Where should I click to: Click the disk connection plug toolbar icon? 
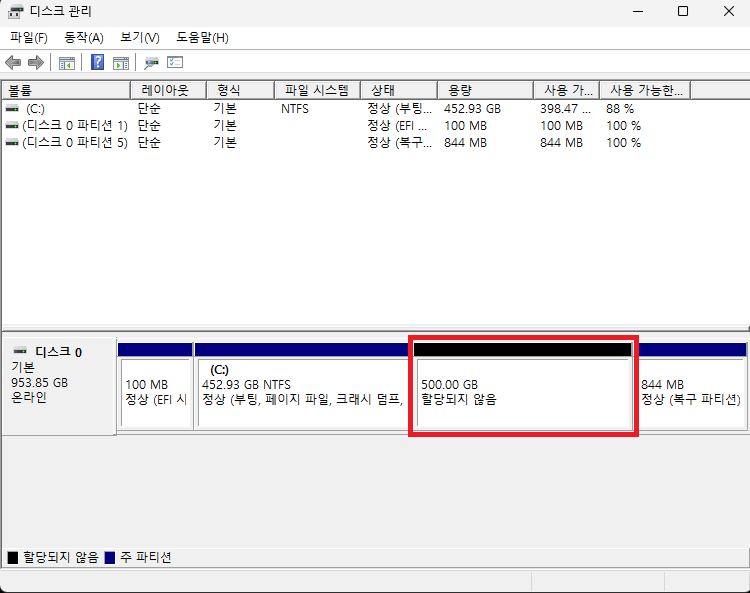coord(151,63)
